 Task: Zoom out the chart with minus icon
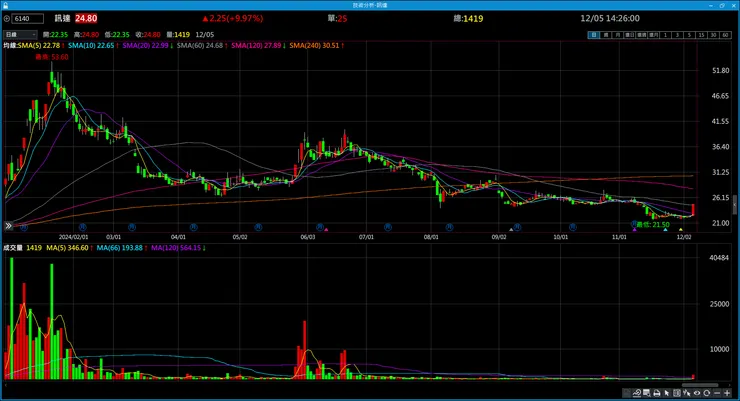click(x=717, y=393)
